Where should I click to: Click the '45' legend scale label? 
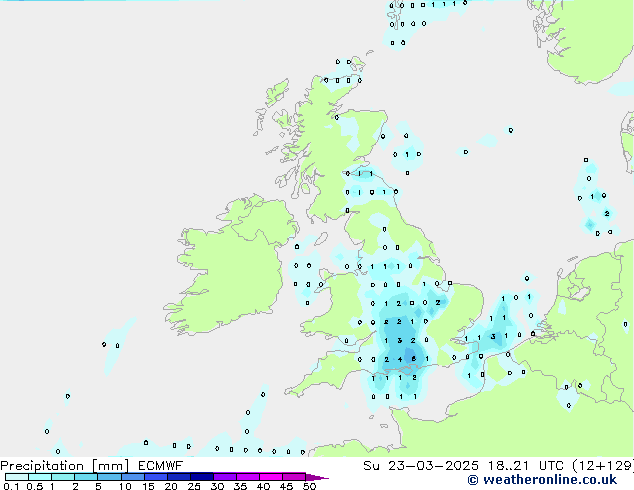click(286, 486)
